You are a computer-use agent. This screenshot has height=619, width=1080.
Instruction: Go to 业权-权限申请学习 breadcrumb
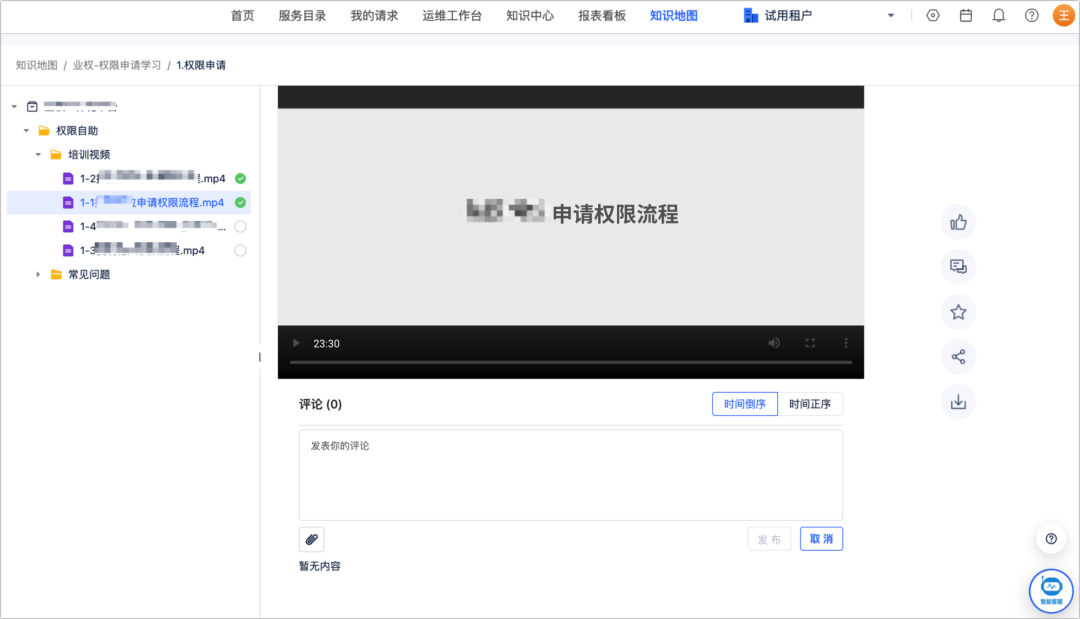116,65
